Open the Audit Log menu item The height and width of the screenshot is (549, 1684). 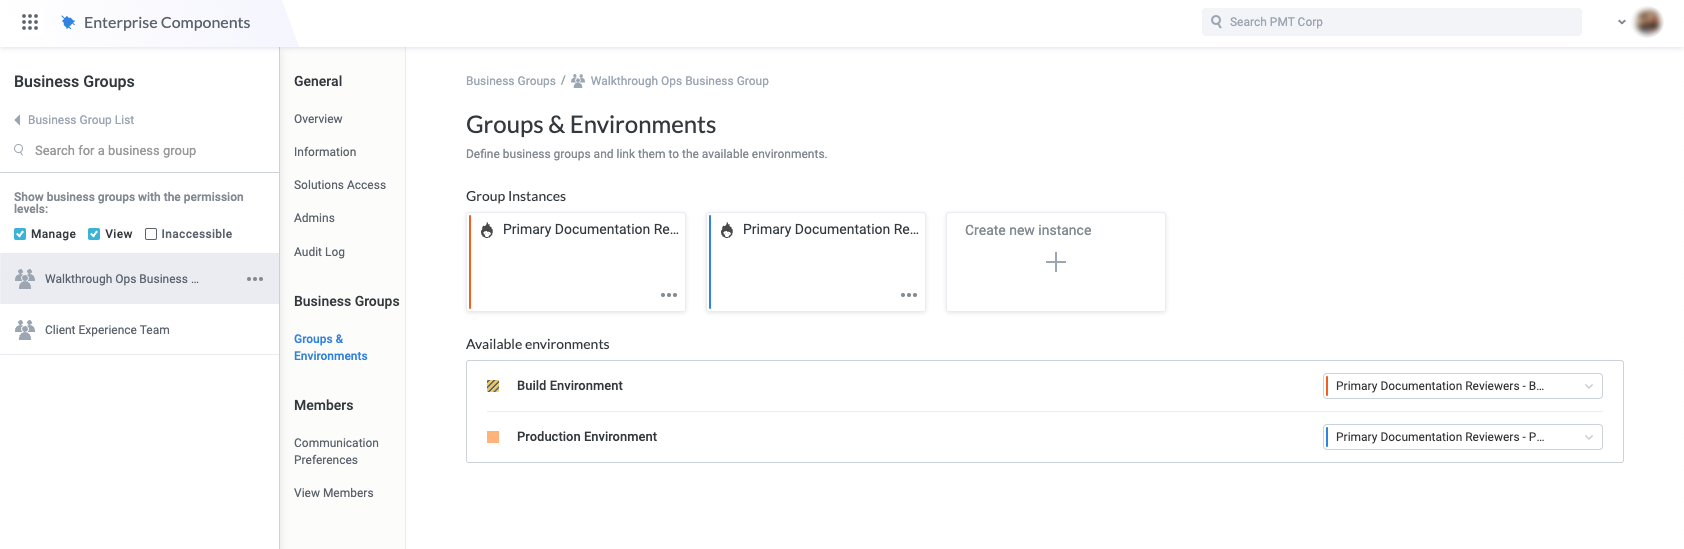pos(319,252)
